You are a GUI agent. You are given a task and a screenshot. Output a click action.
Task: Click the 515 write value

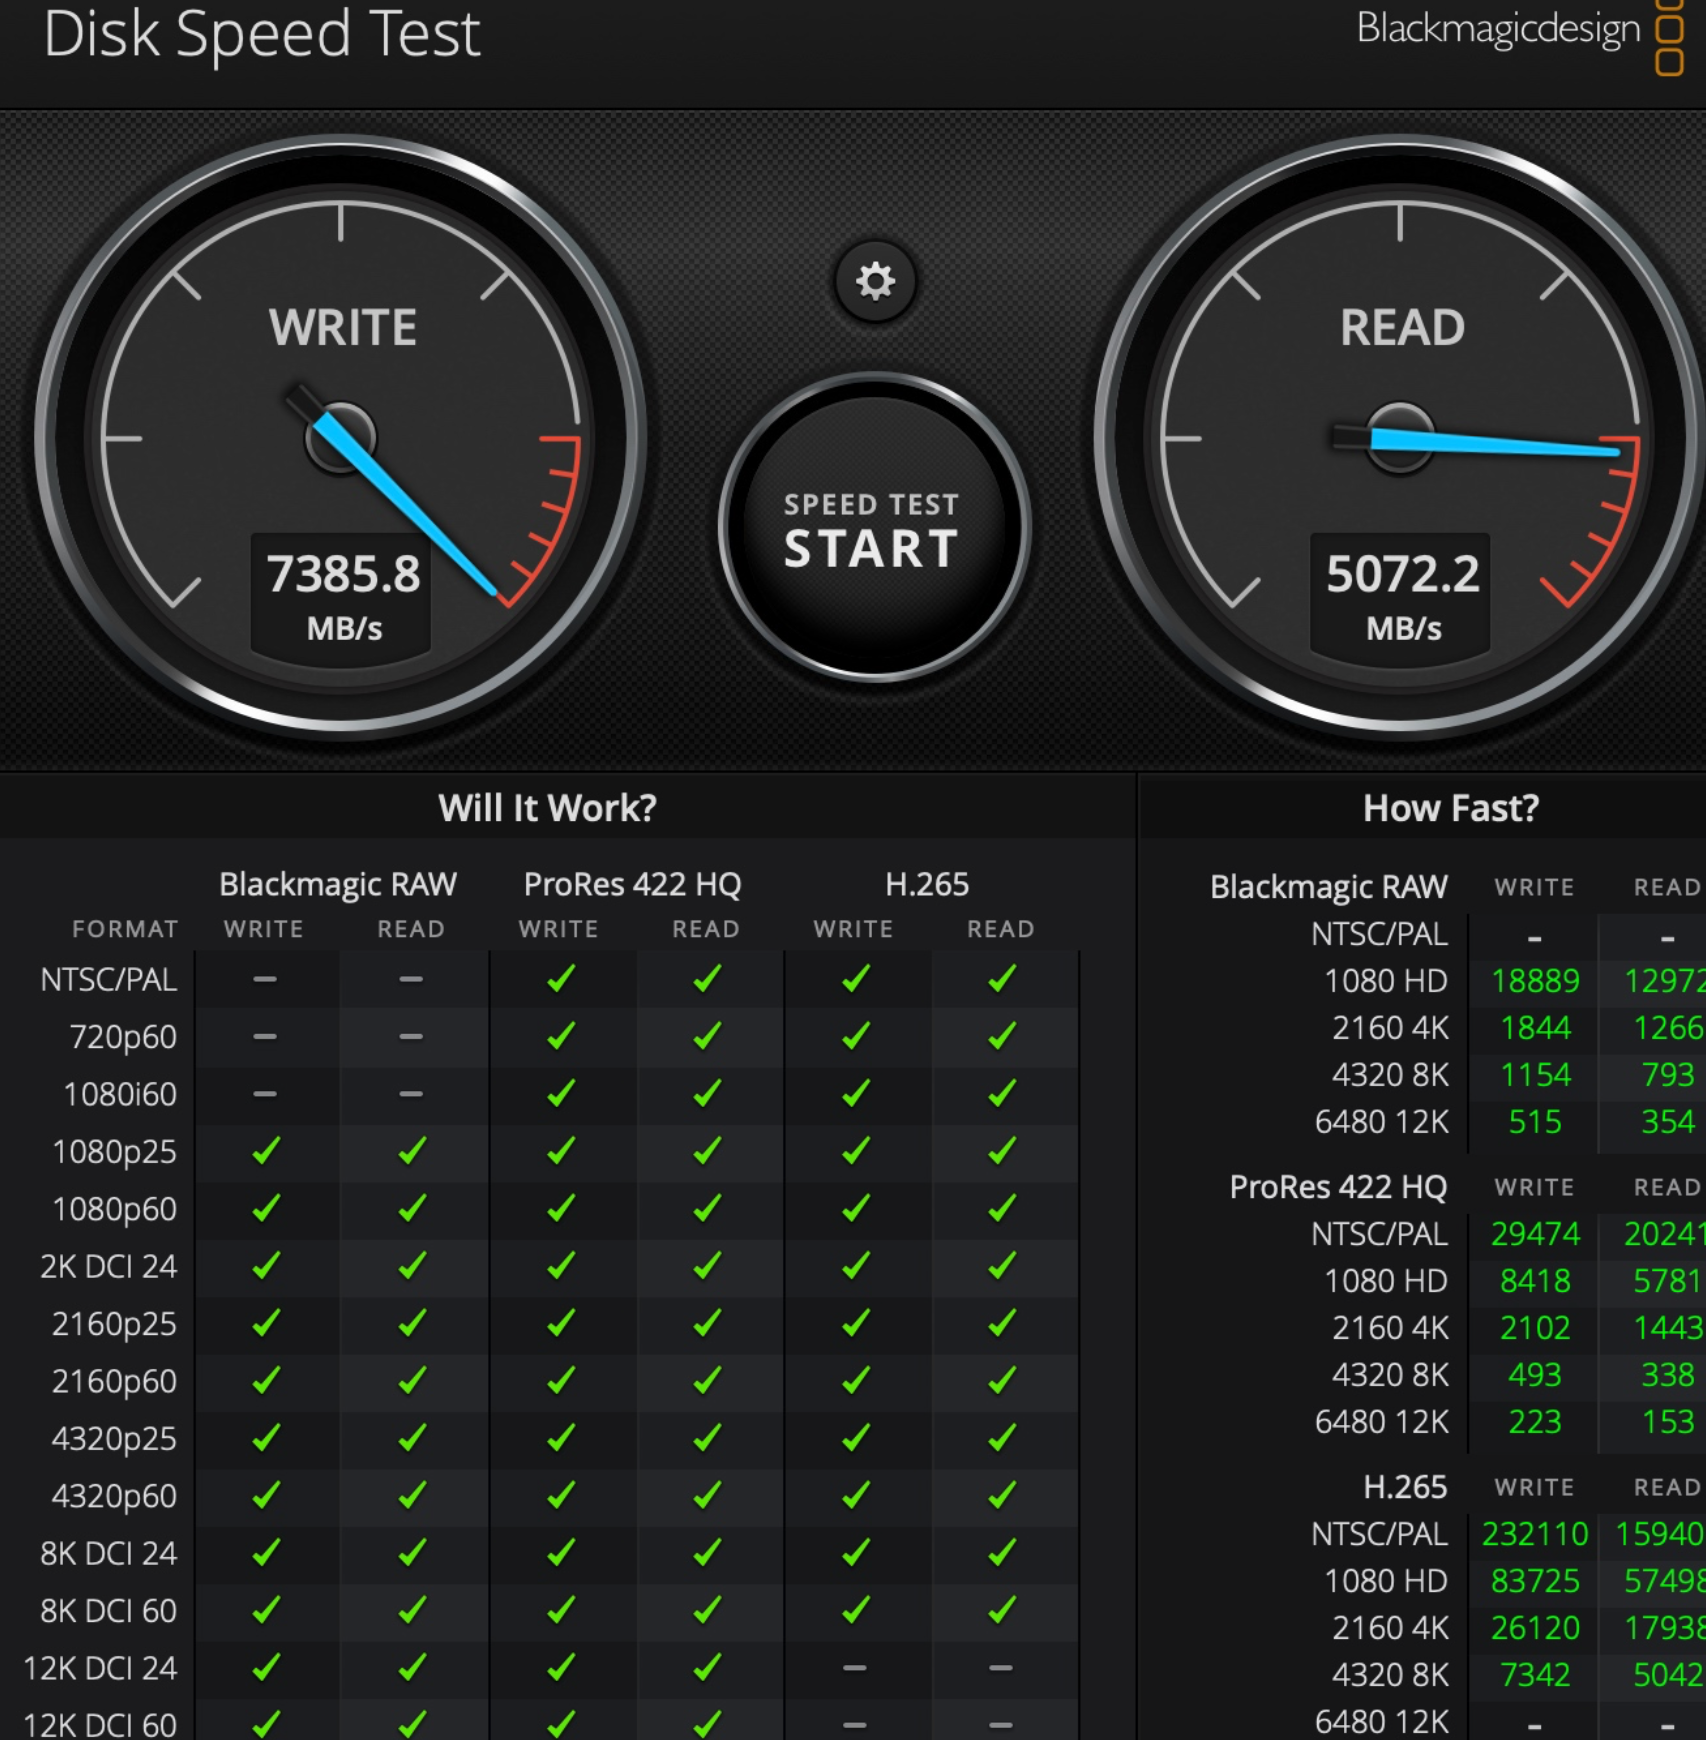click(1535, 1122)
